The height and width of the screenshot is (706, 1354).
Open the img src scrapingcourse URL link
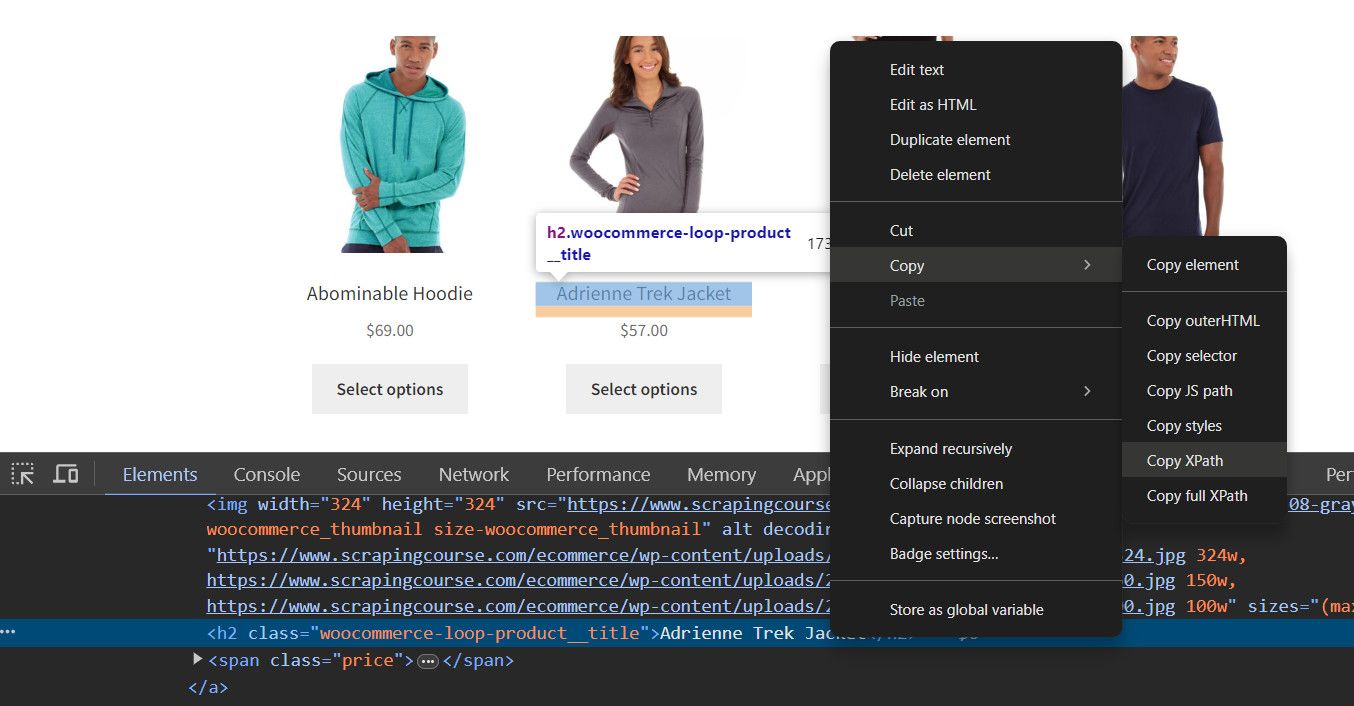(x=699, y=504)
